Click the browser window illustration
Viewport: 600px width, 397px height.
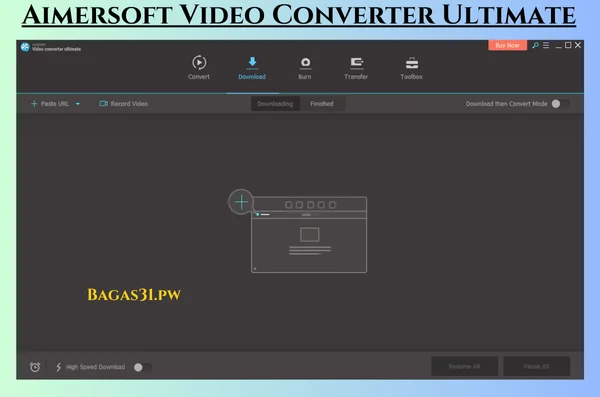309,235
